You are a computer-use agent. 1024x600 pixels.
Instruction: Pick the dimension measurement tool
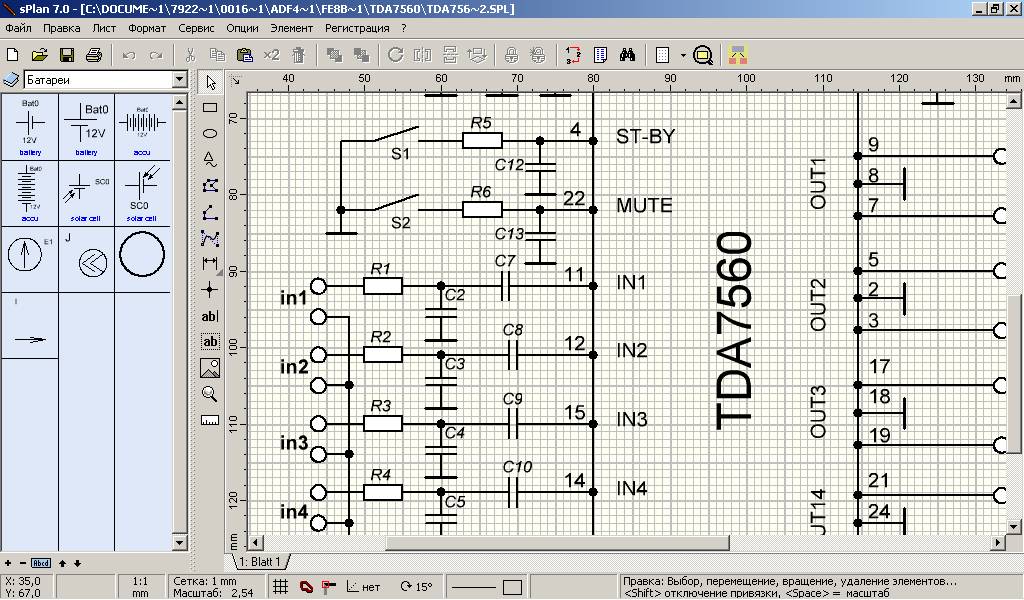pyautogui.click(x=210, y=264)
